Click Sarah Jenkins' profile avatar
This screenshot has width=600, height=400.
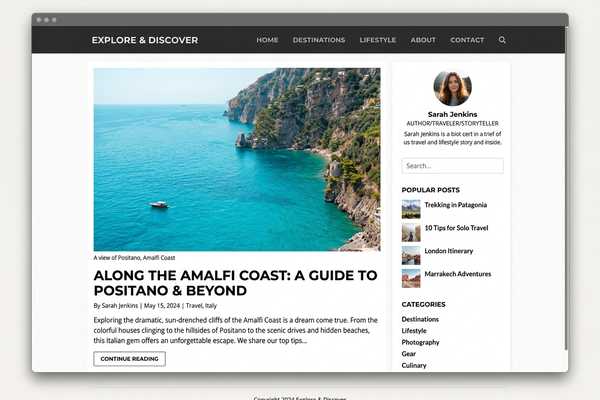[x=452, y=88]
